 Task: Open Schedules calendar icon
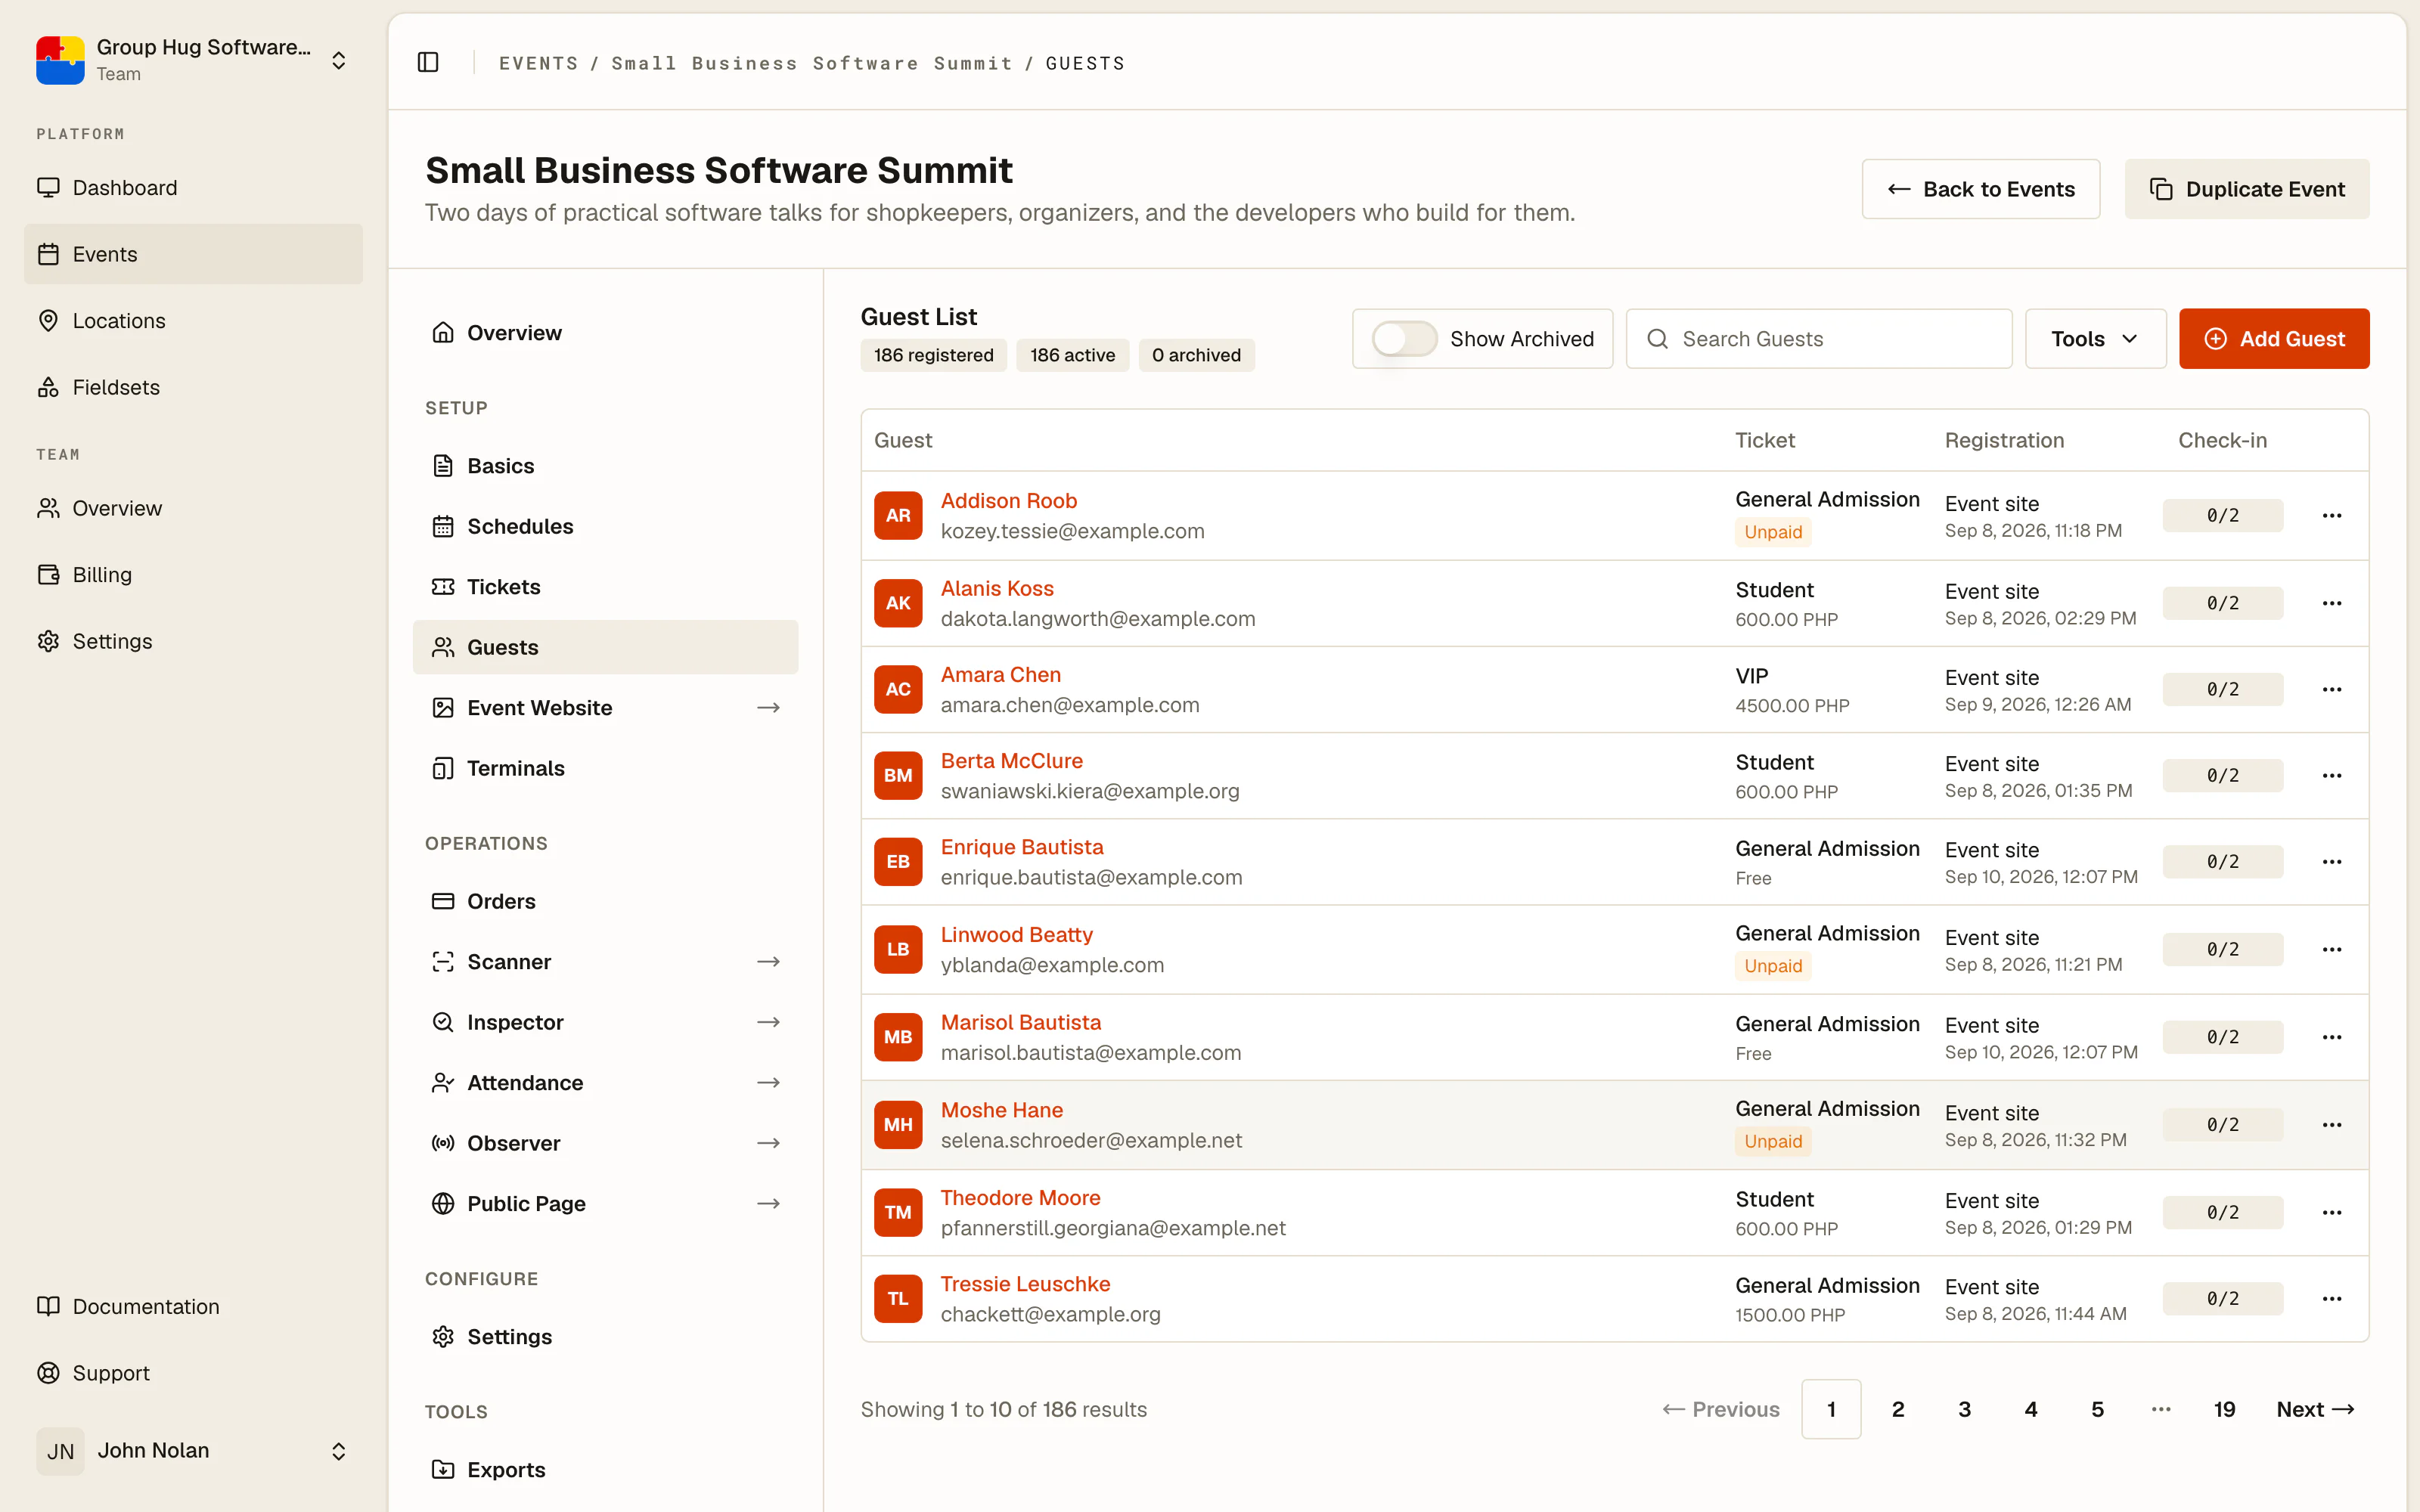pyautogui.click(x=443, y=526)
